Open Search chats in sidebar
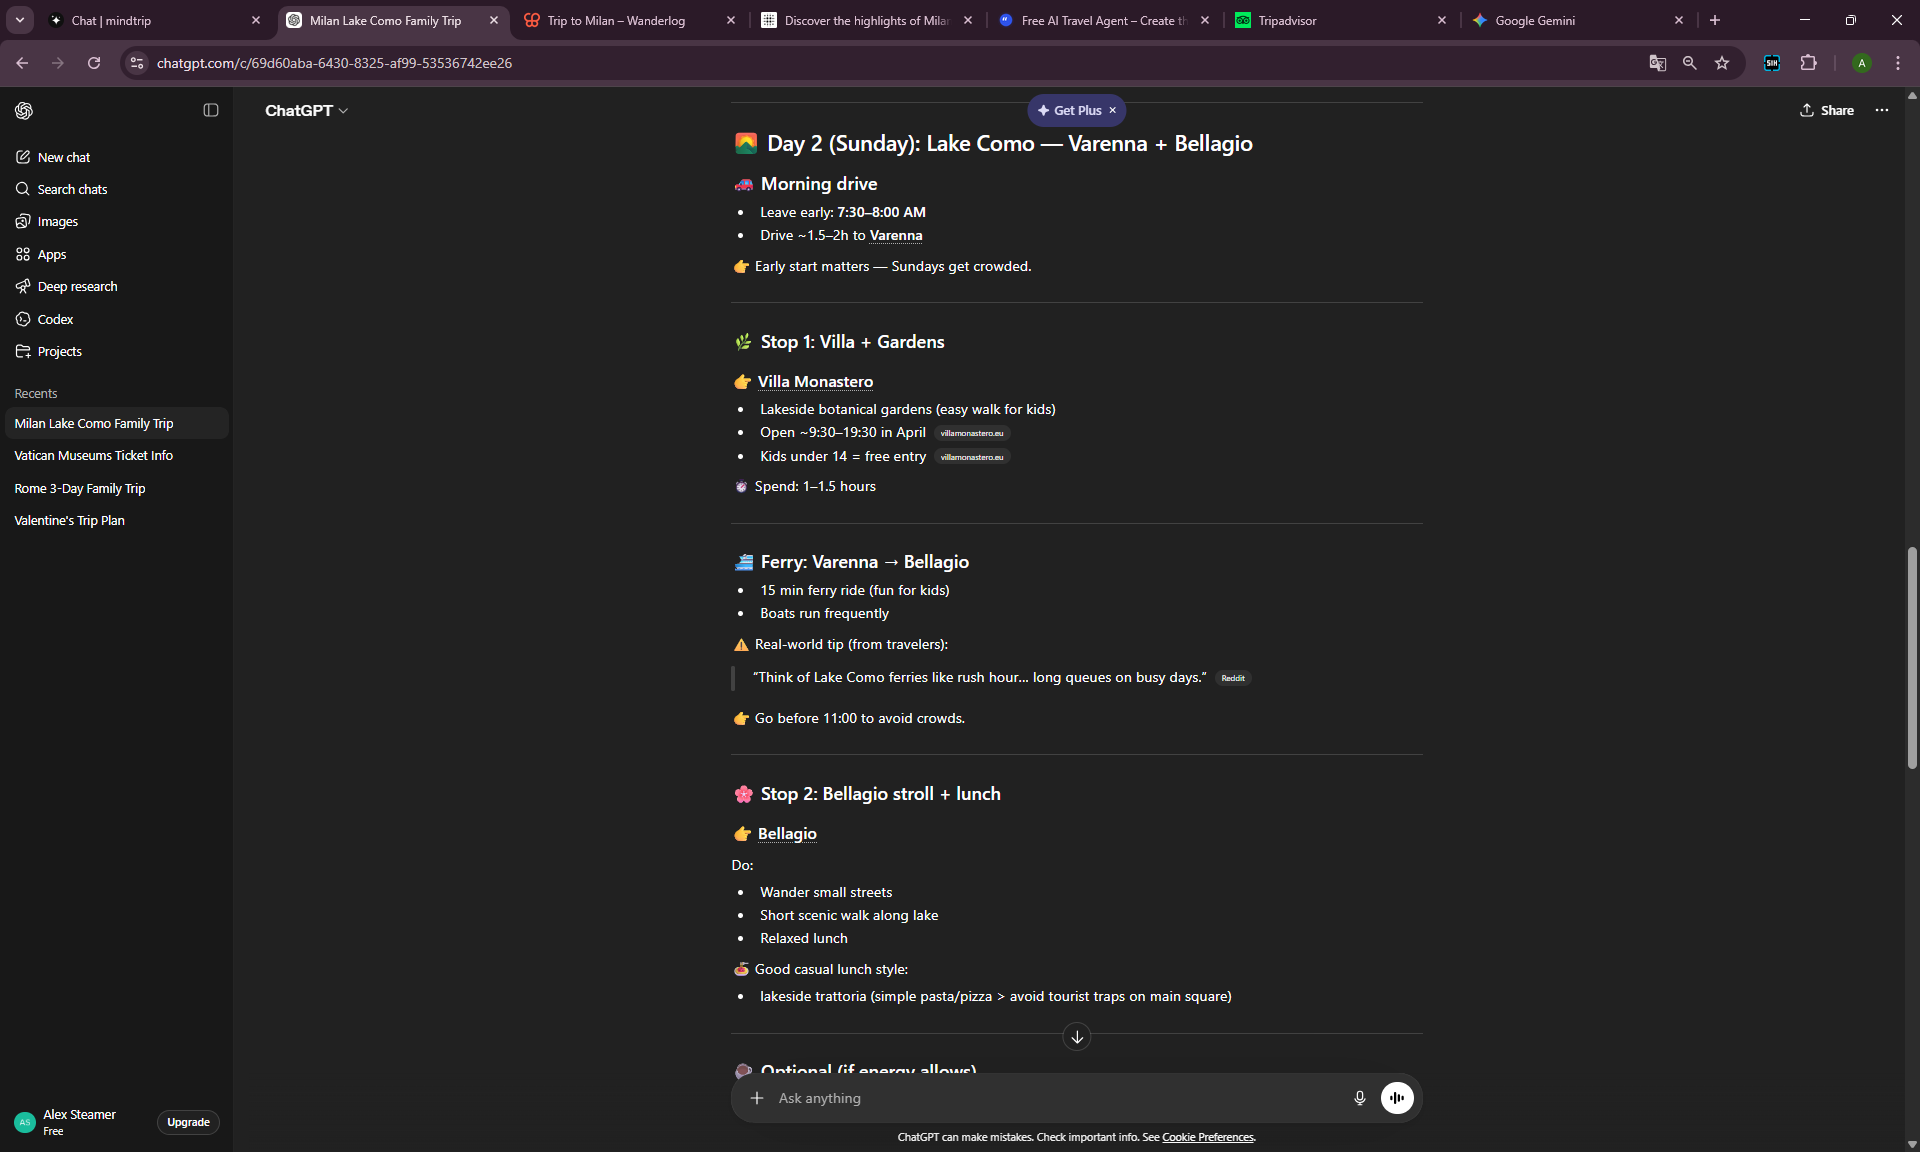 coord(72,189)
